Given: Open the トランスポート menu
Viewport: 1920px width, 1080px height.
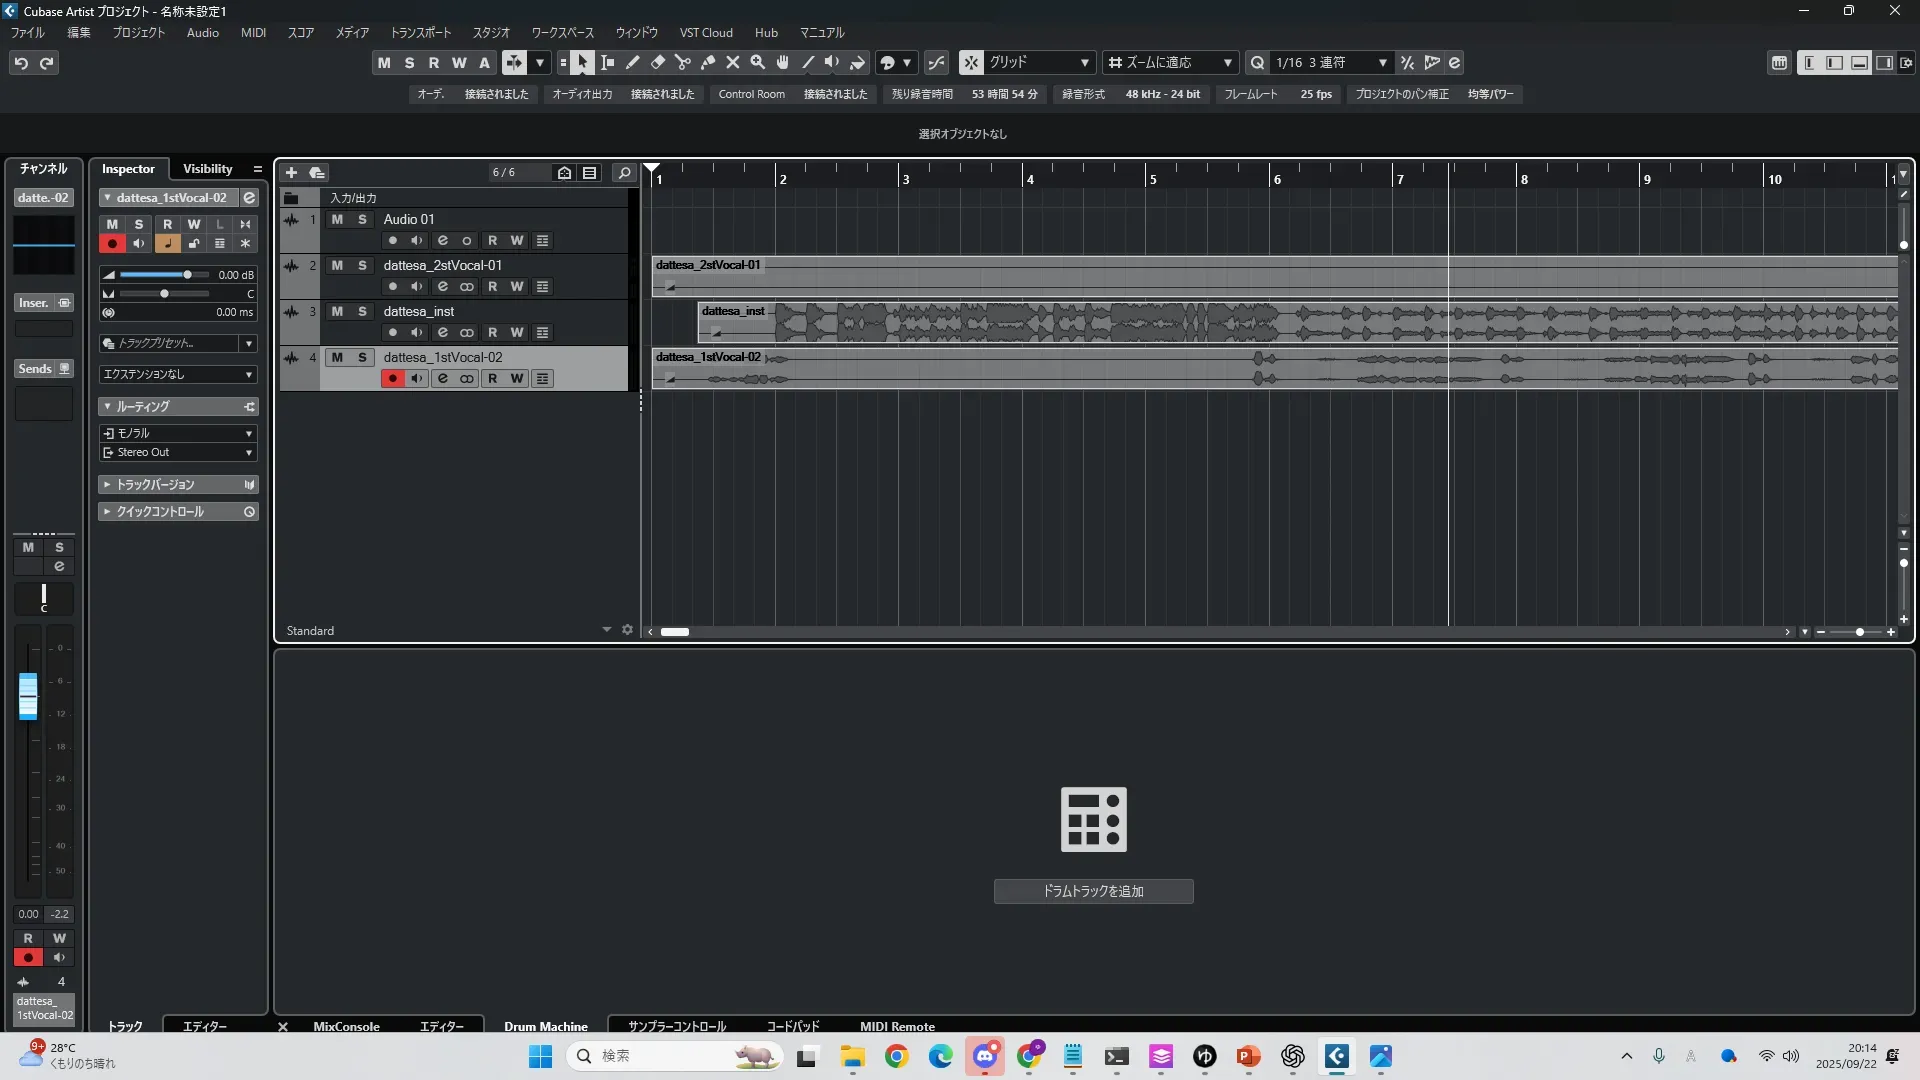Looking at the screenshot, I should coord(420,33).
